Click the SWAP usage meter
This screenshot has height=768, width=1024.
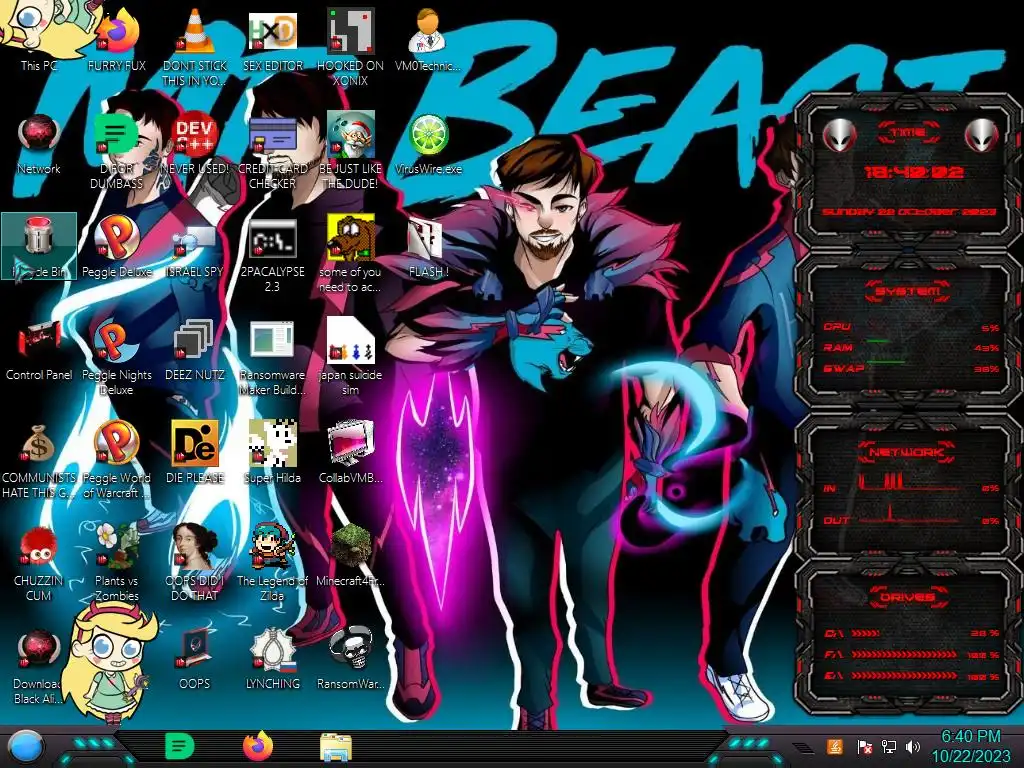tap(912, 368)
